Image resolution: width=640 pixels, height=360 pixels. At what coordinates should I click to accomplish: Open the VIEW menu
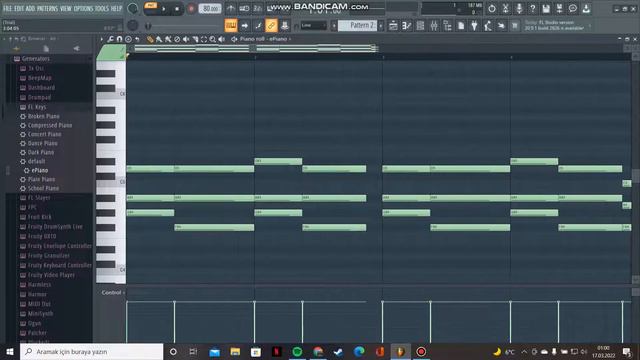pos(66,8)
